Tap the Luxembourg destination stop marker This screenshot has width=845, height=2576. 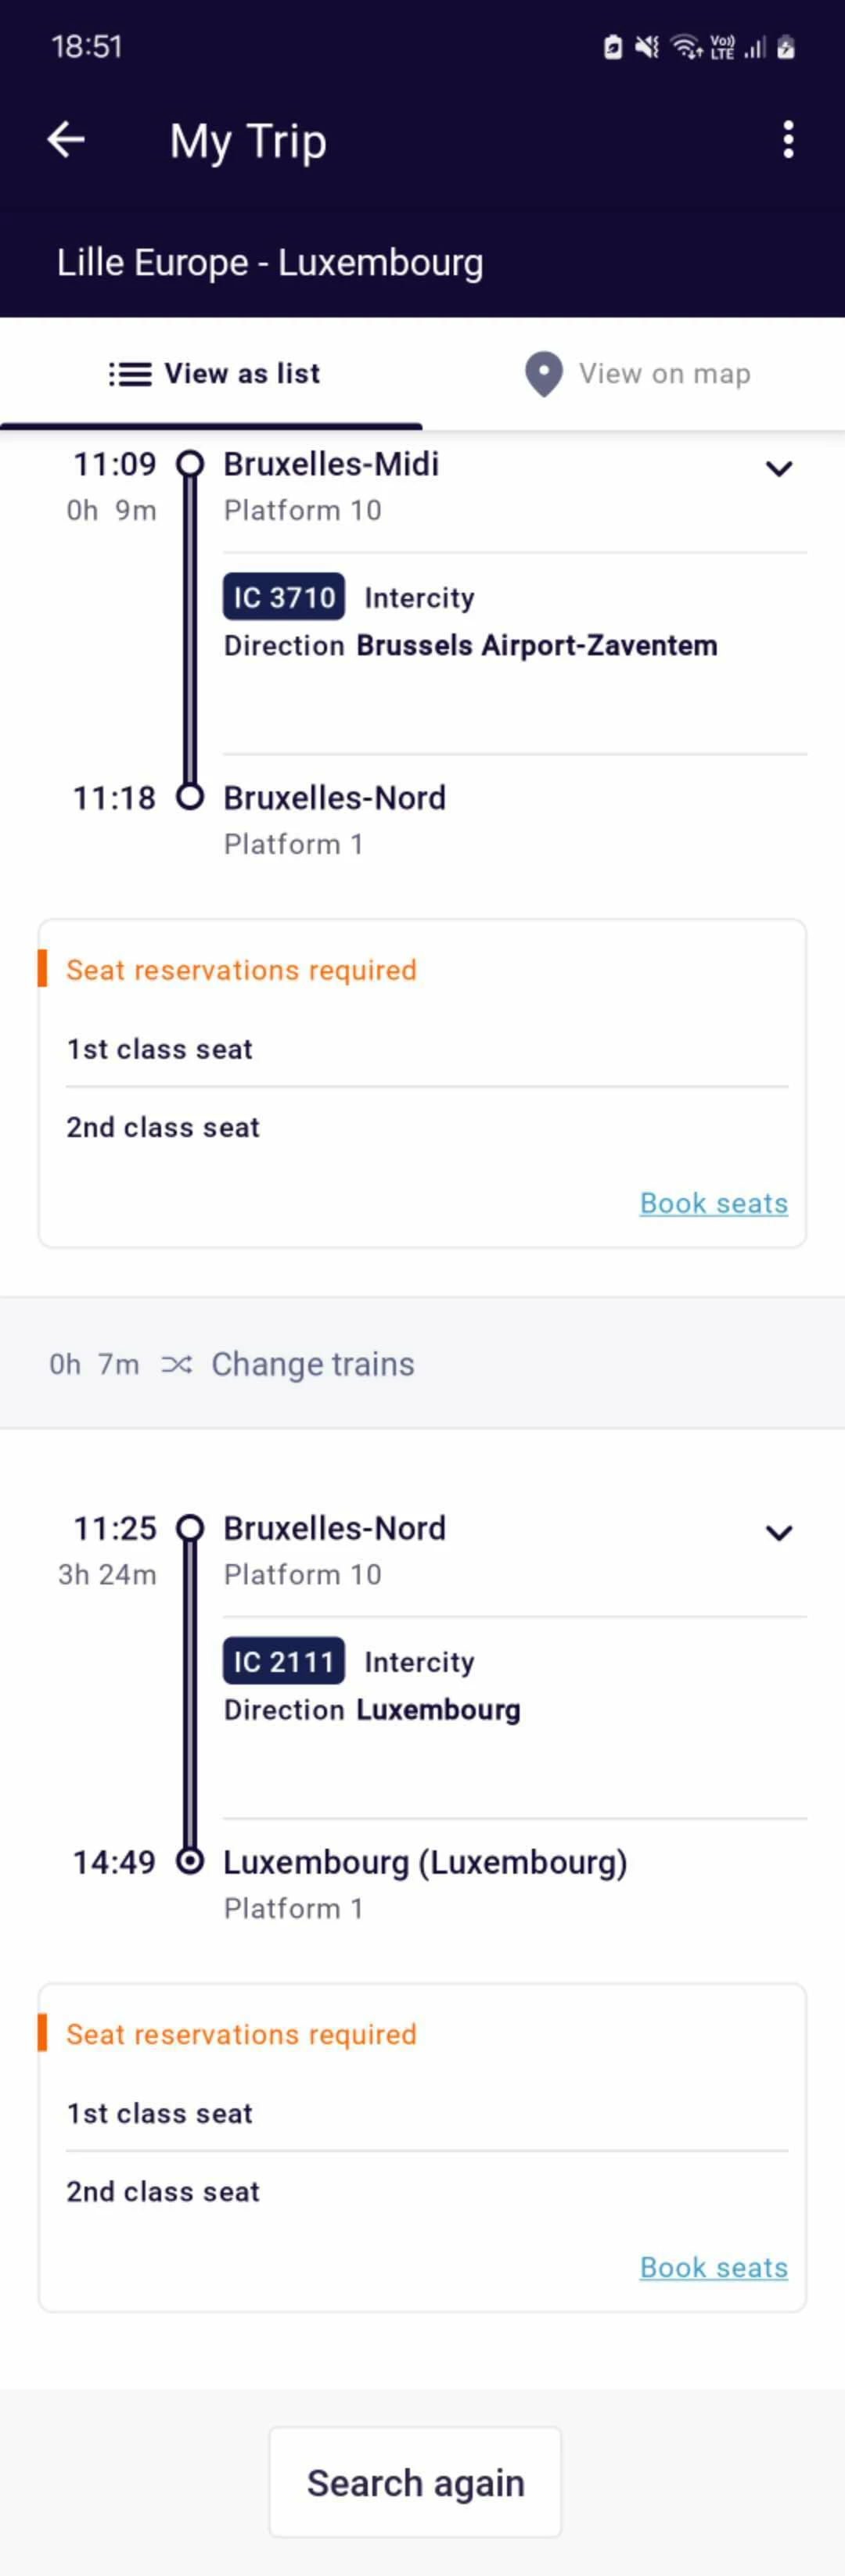point(190,1861)
